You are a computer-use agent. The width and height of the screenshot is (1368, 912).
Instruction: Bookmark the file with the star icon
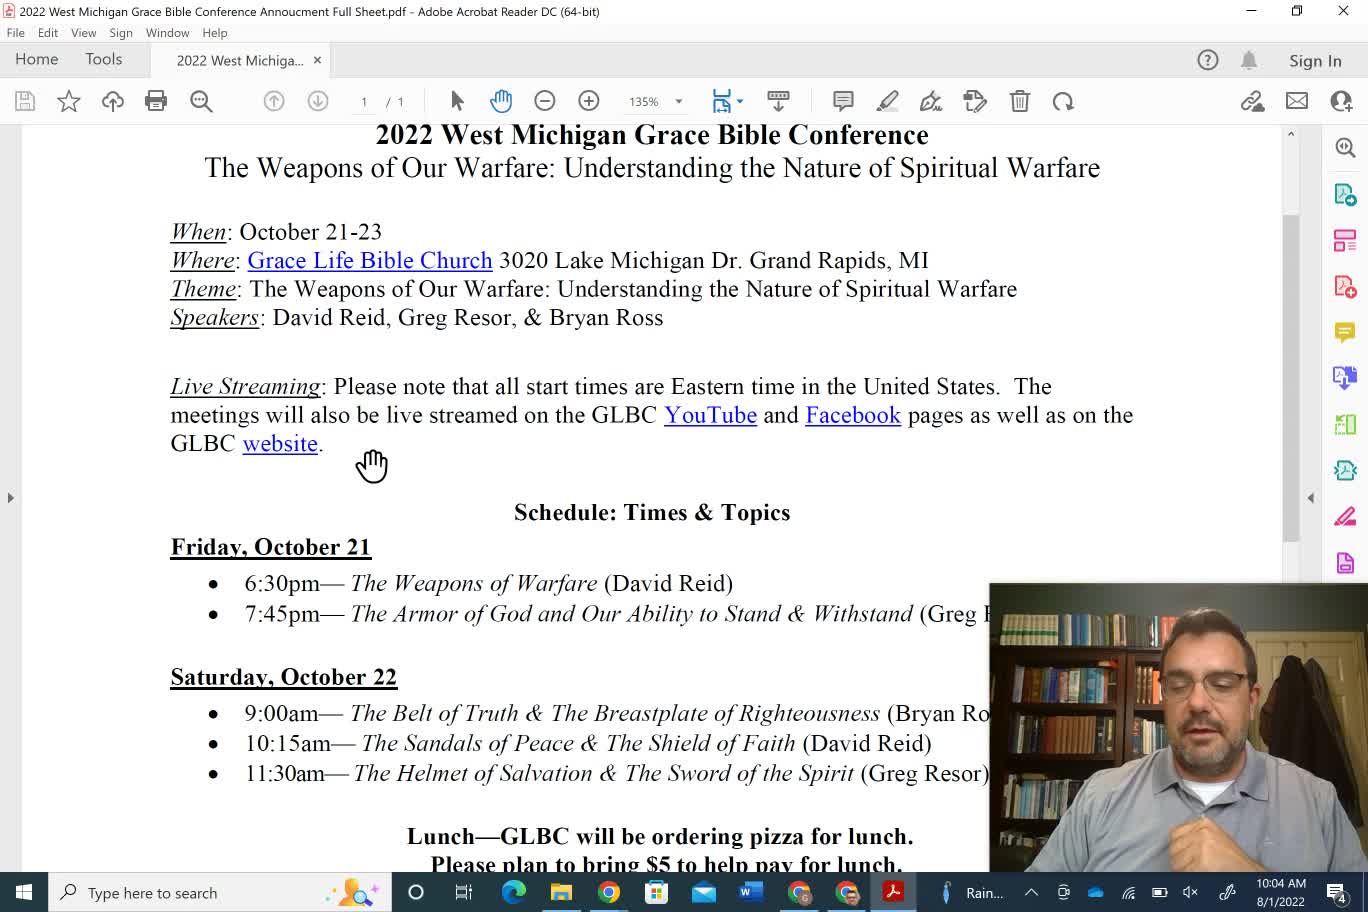coord(69,101)
